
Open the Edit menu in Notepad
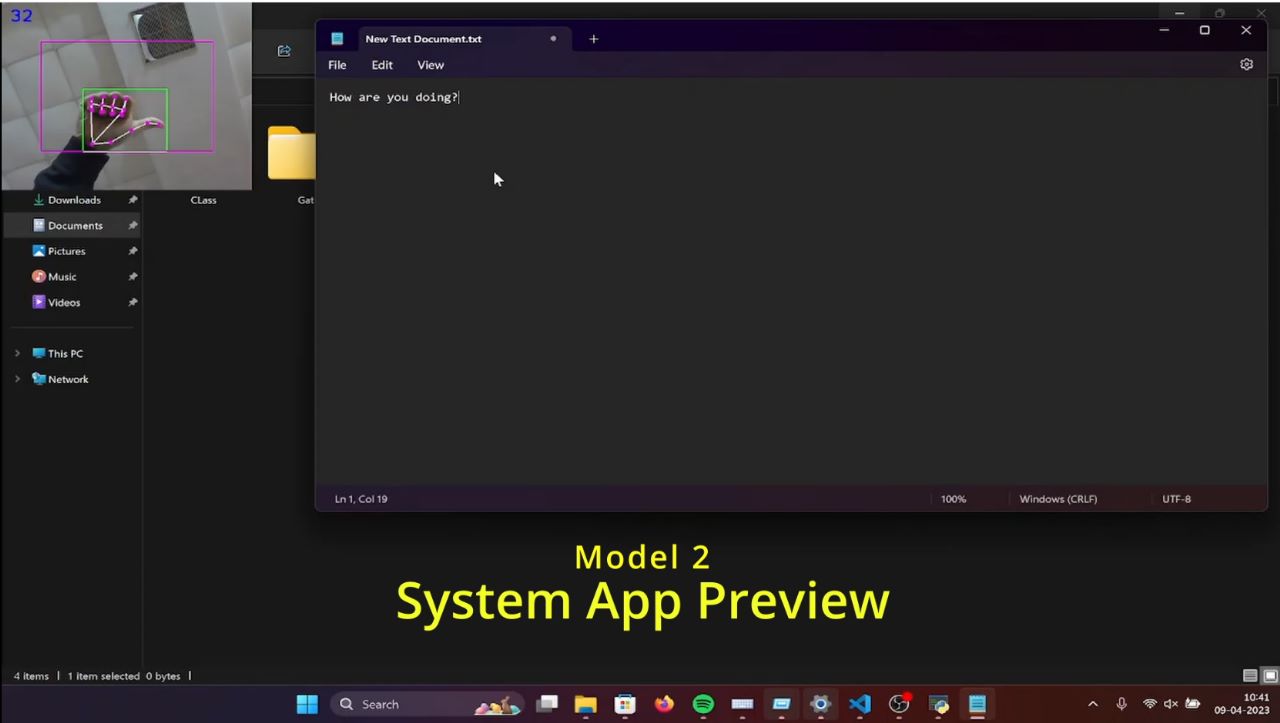[382, 65]
